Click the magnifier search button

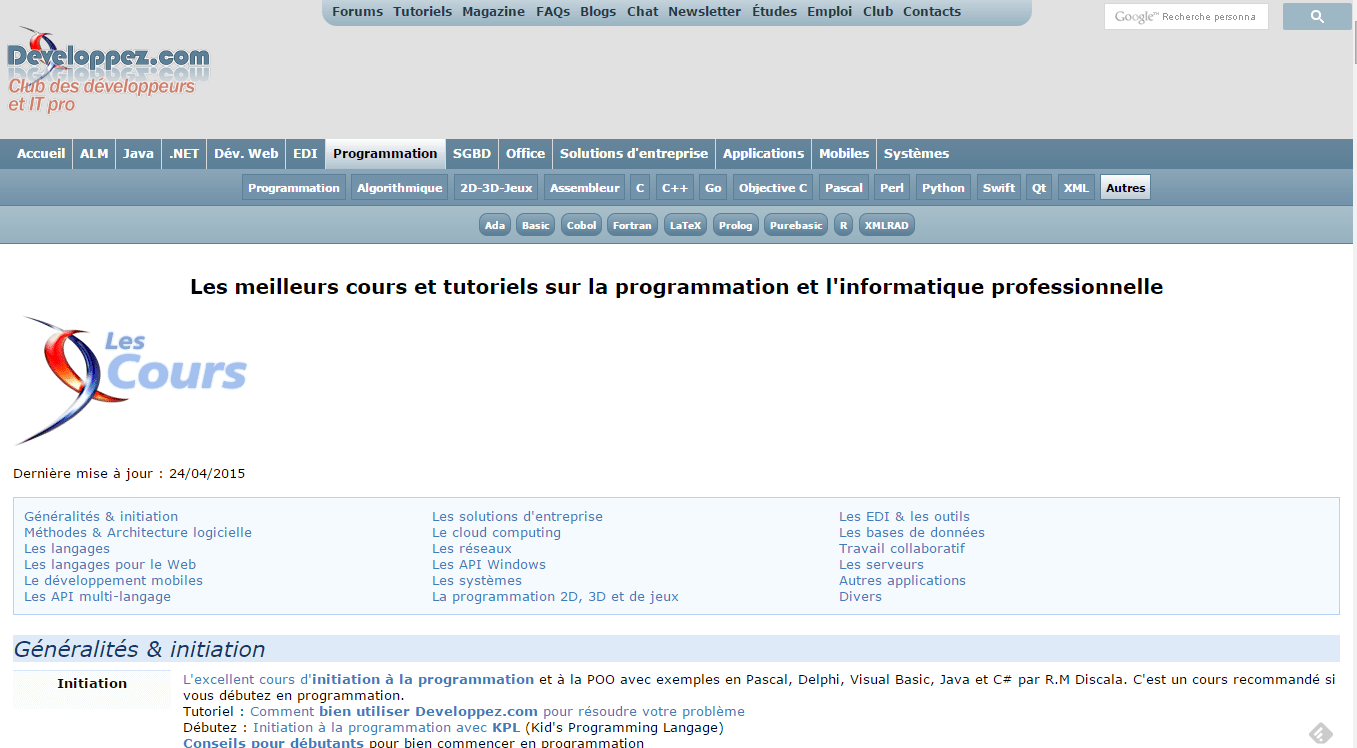(x=1316, y=17)
